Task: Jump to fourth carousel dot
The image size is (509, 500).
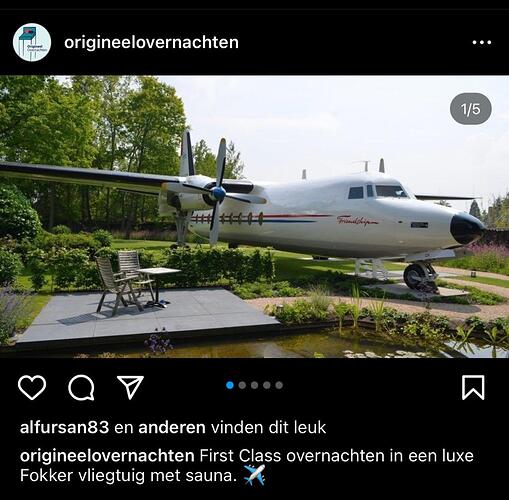Action: click(267, 385)
